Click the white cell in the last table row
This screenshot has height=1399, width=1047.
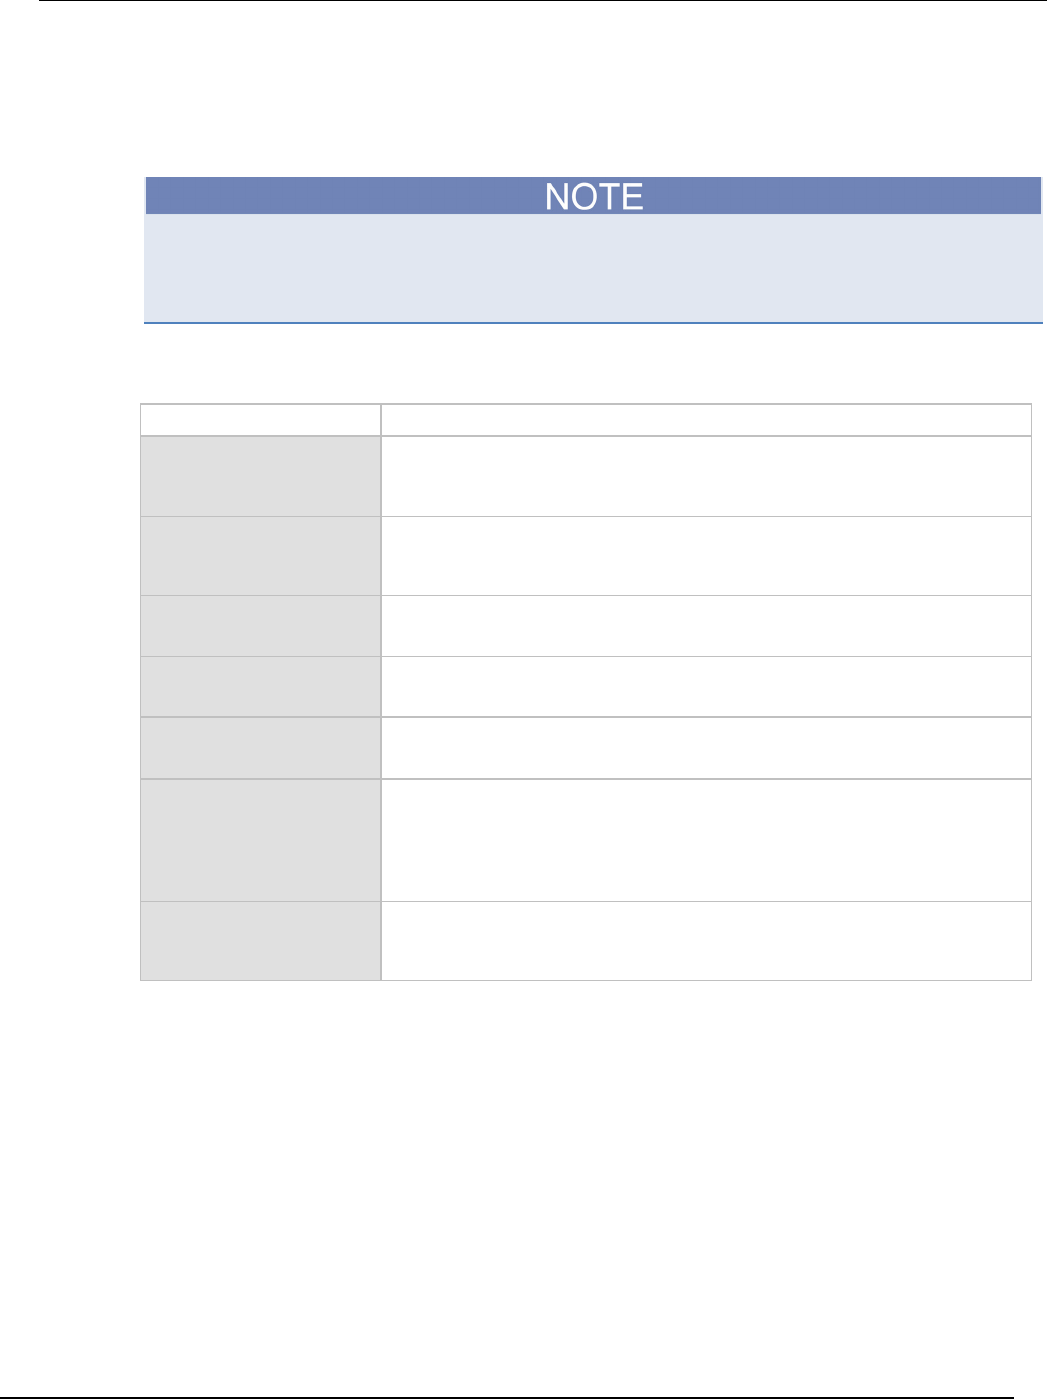click(x=705, y=941)
